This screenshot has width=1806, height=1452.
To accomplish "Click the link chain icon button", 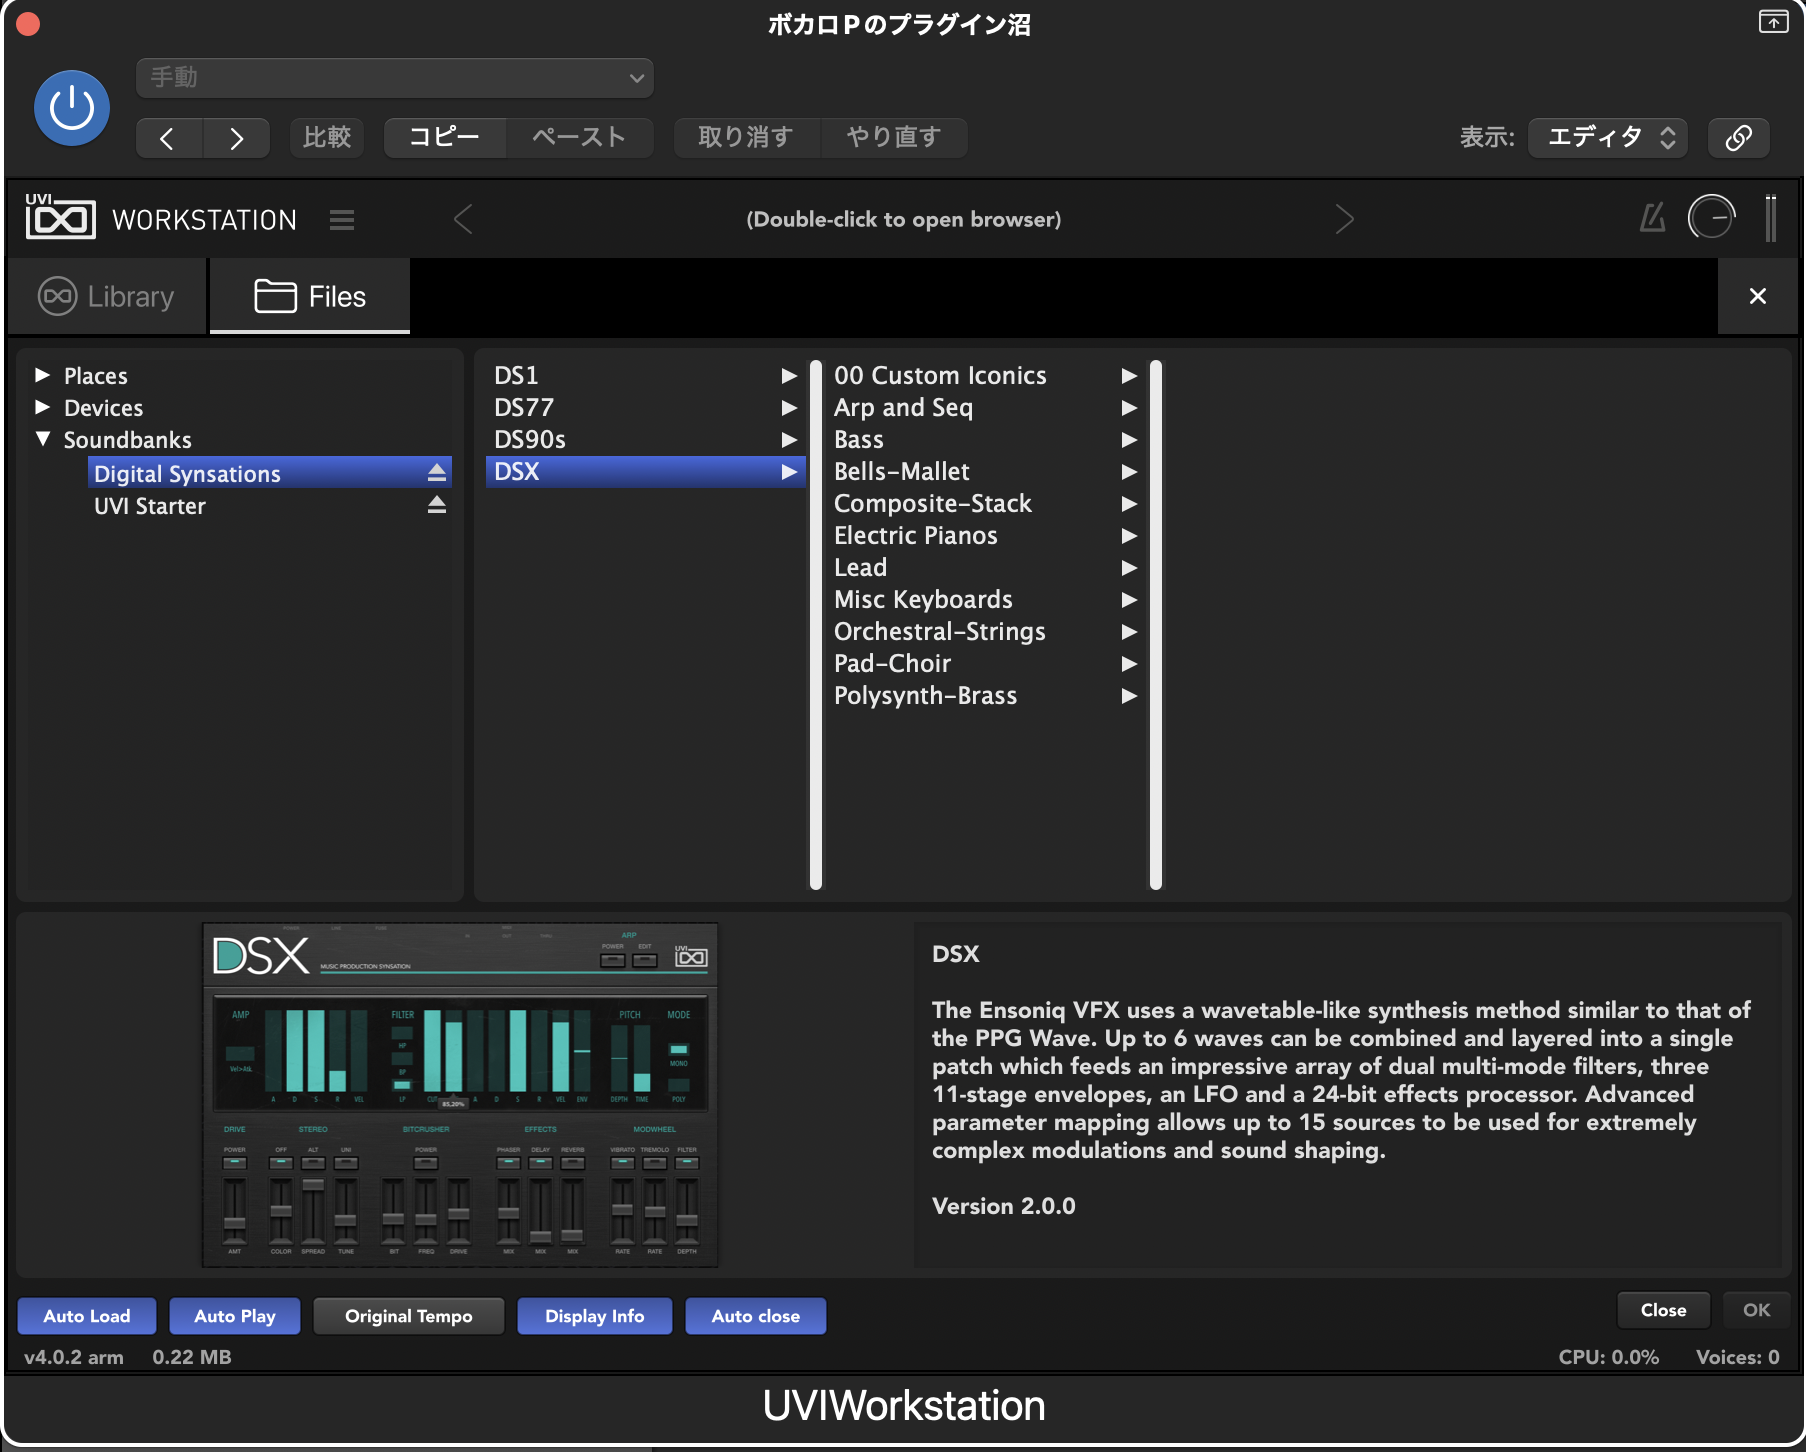I will [1739, 137].
